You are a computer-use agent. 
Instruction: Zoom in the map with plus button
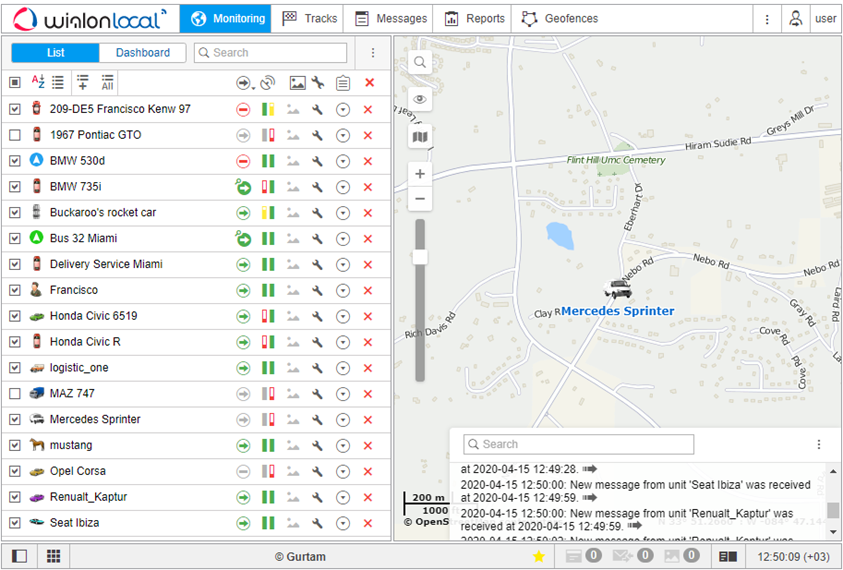tap(420, 174)
